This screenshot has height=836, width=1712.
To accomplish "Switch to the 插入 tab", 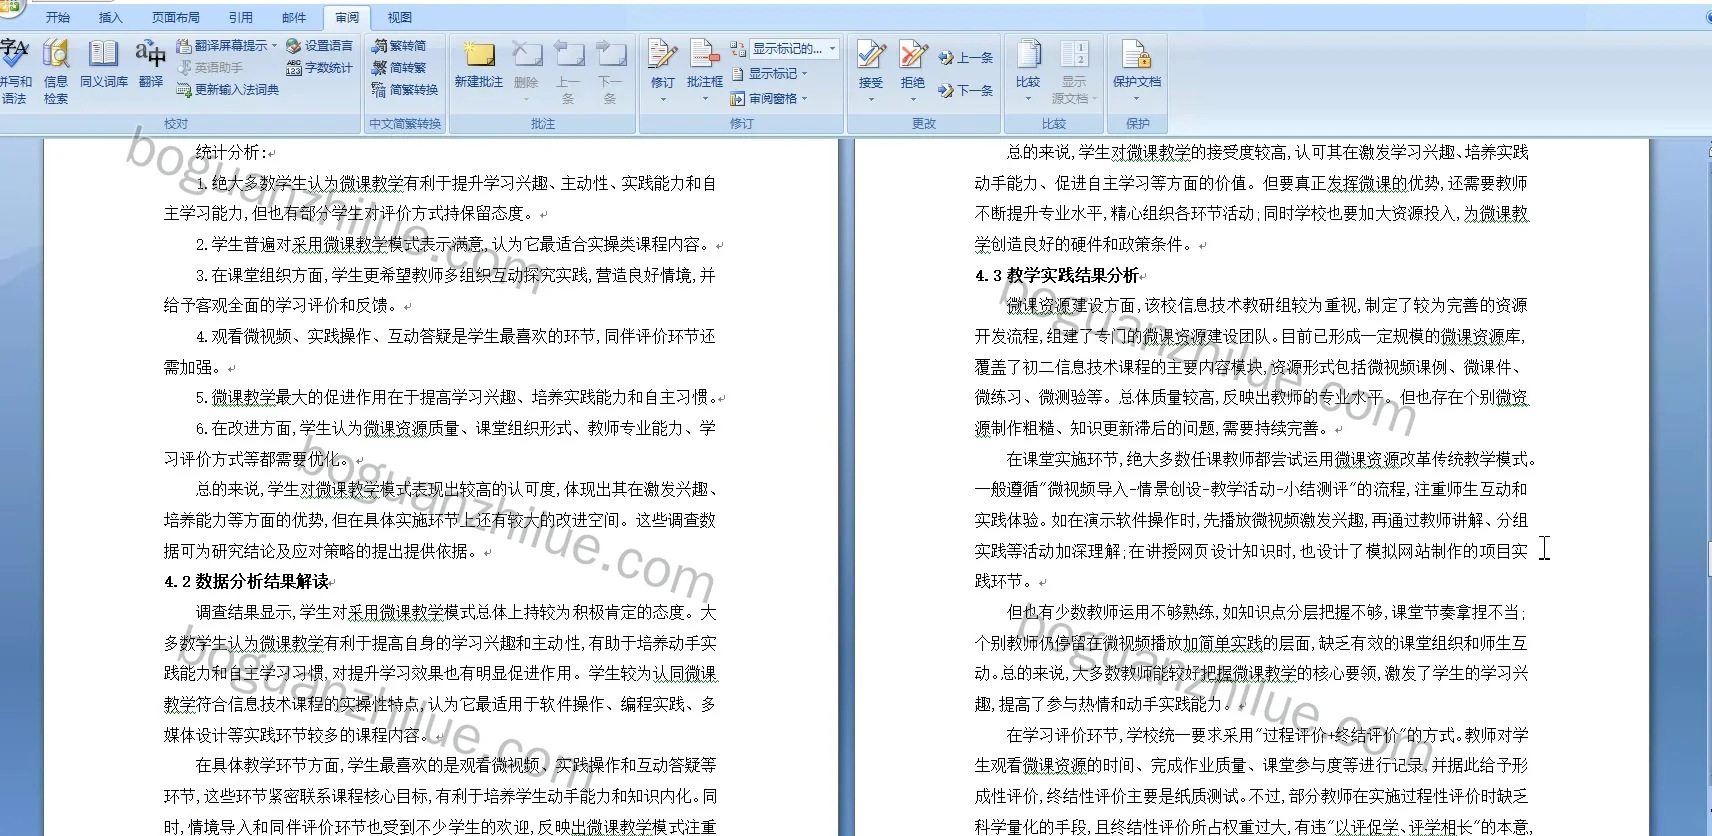I will pyautogui.click(x=110, y=17).
